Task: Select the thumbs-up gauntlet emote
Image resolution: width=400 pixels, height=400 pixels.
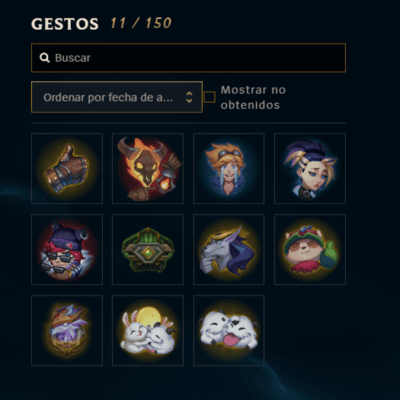Action: point(67,168)
